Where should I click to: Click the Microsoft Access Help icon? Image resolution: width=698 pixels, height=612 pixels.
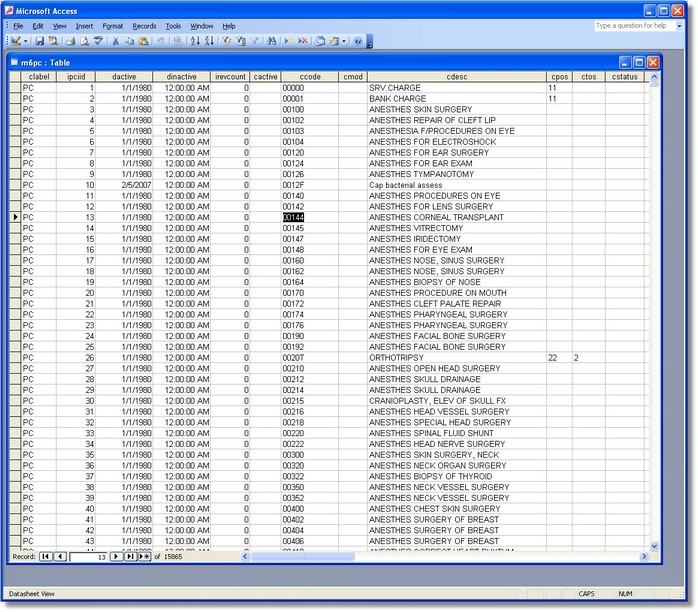pyautogui.click(x=358, y=41)
